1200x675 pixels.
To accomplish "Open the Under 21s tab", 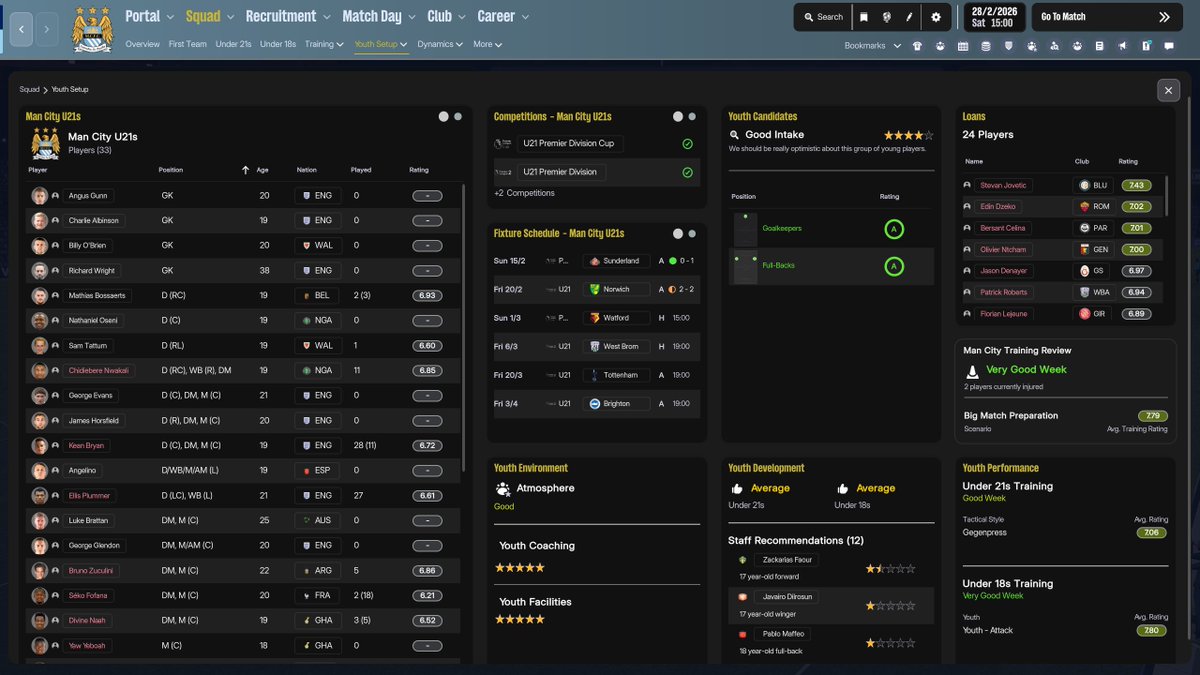I will [233, 44].
